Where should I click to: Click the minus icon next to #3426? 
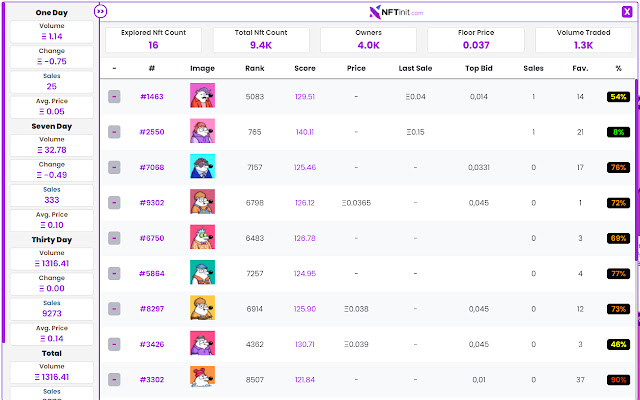tap(115, 344)
